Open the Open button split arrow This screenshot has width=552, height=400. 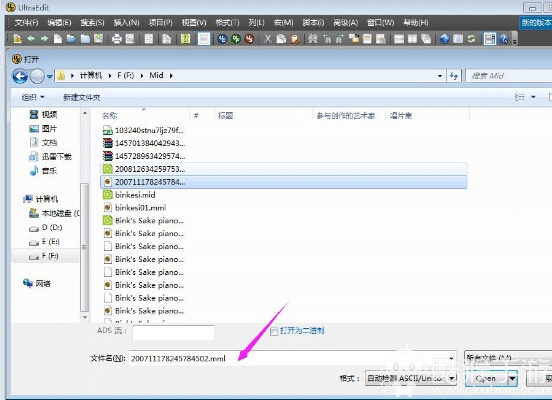pyautogui.click(x=512, y=379)
